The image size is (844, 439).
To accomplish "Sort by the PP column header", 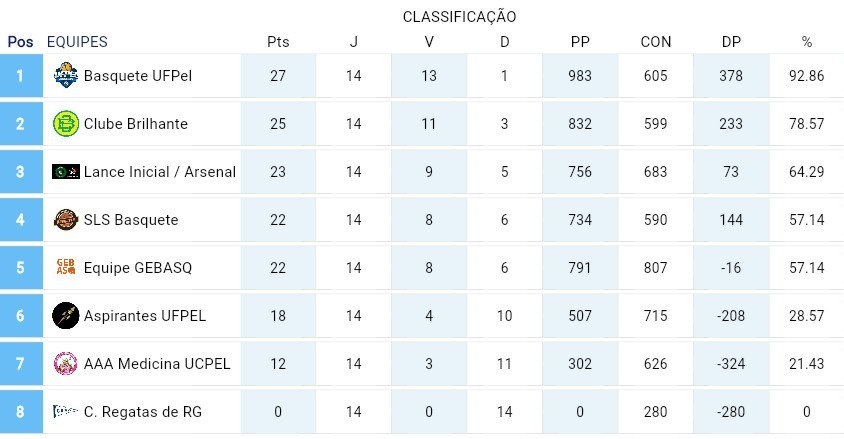I will (580, 42).
